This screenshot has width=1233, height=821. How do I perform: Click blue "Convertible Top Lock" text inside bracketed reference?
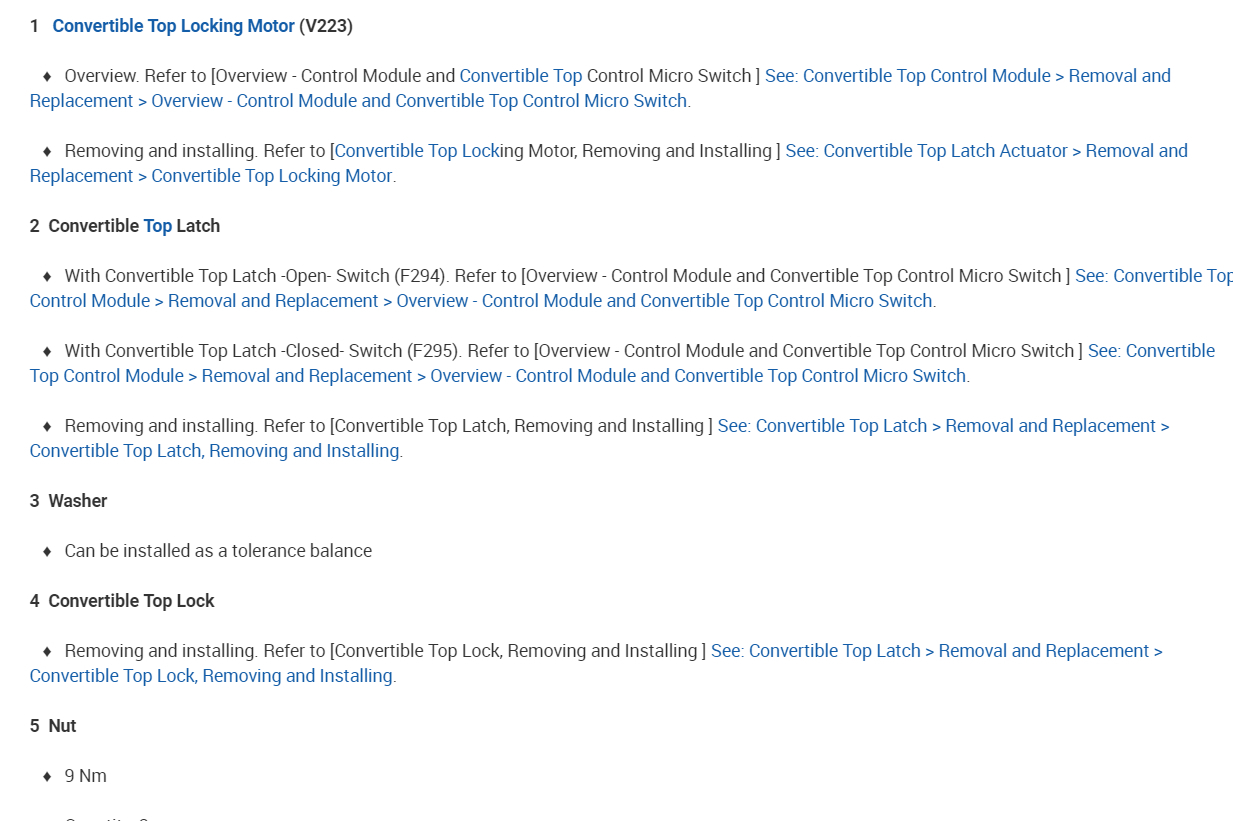coord(416,151)
